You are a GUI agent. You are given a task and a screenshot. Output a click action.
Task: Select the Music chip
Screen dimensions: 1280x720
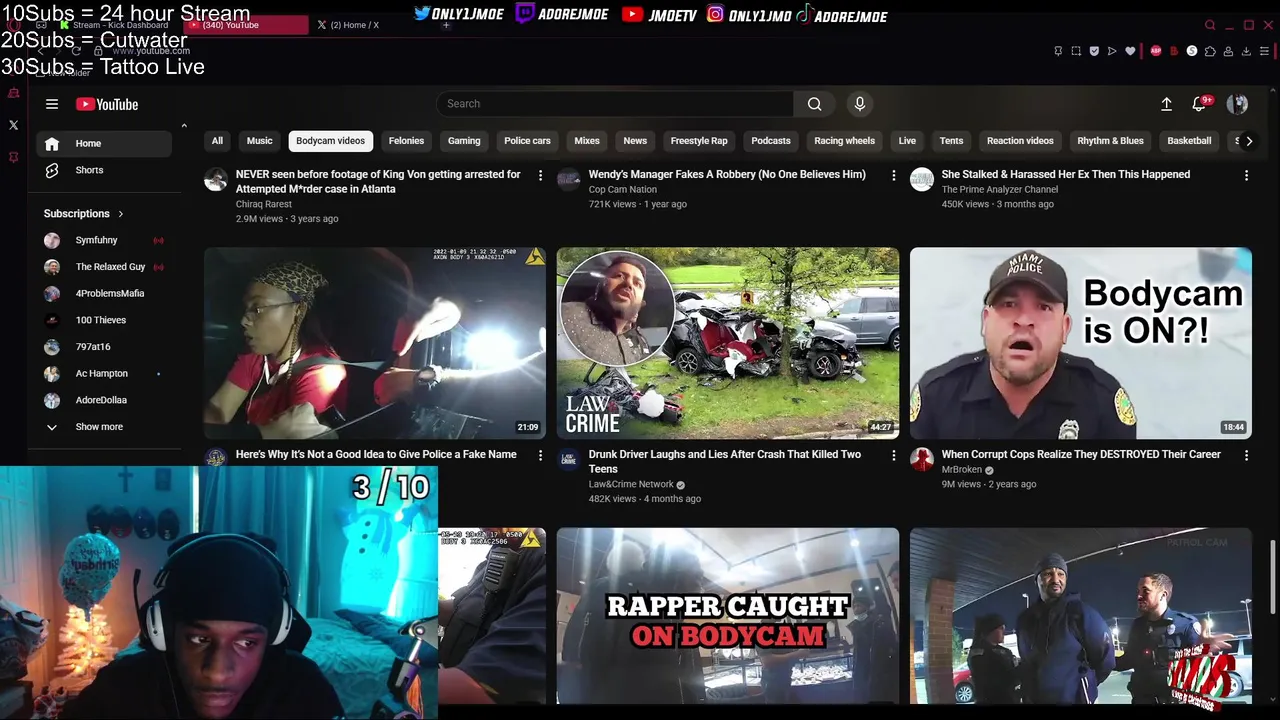(x=260, y=141)
